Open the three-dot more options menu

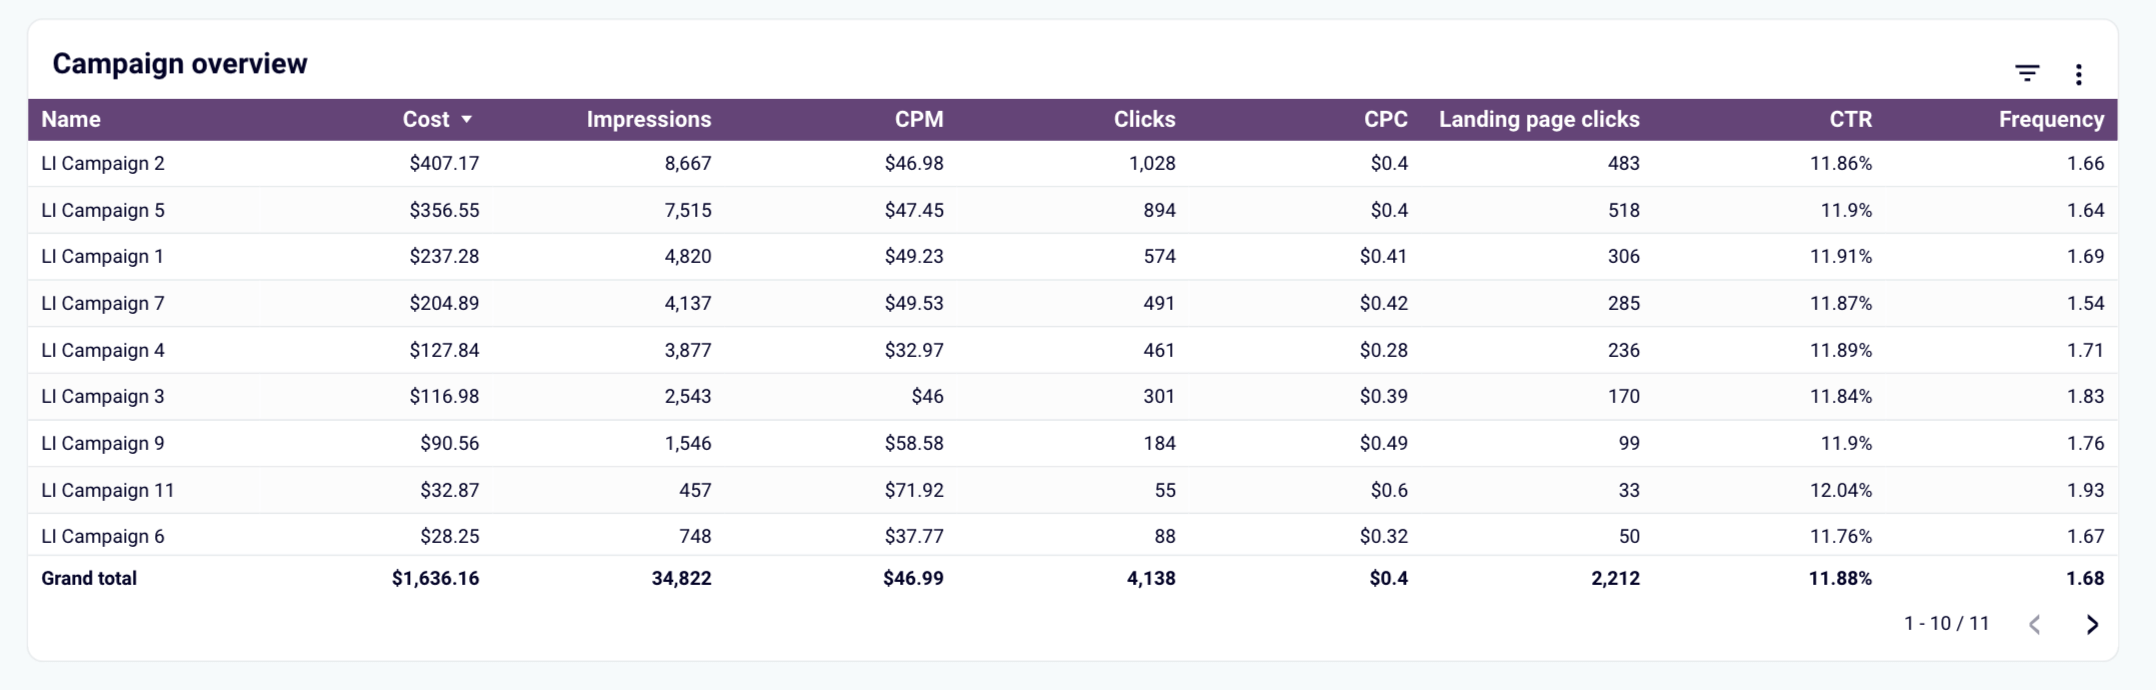click(2079, 74)
